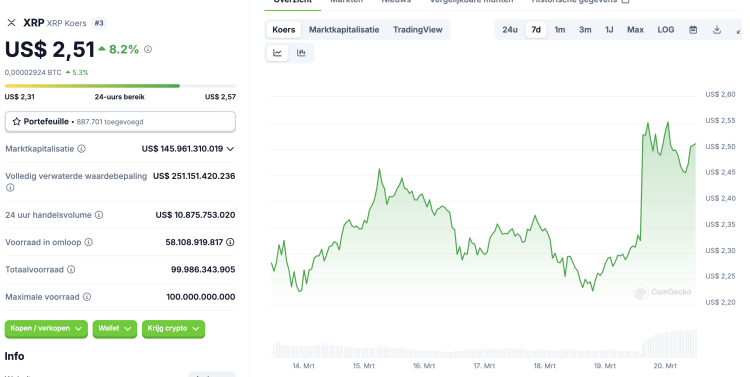Open info tooltip for 24 uur handelsvolume
The image size is (750, 377).
99,215
